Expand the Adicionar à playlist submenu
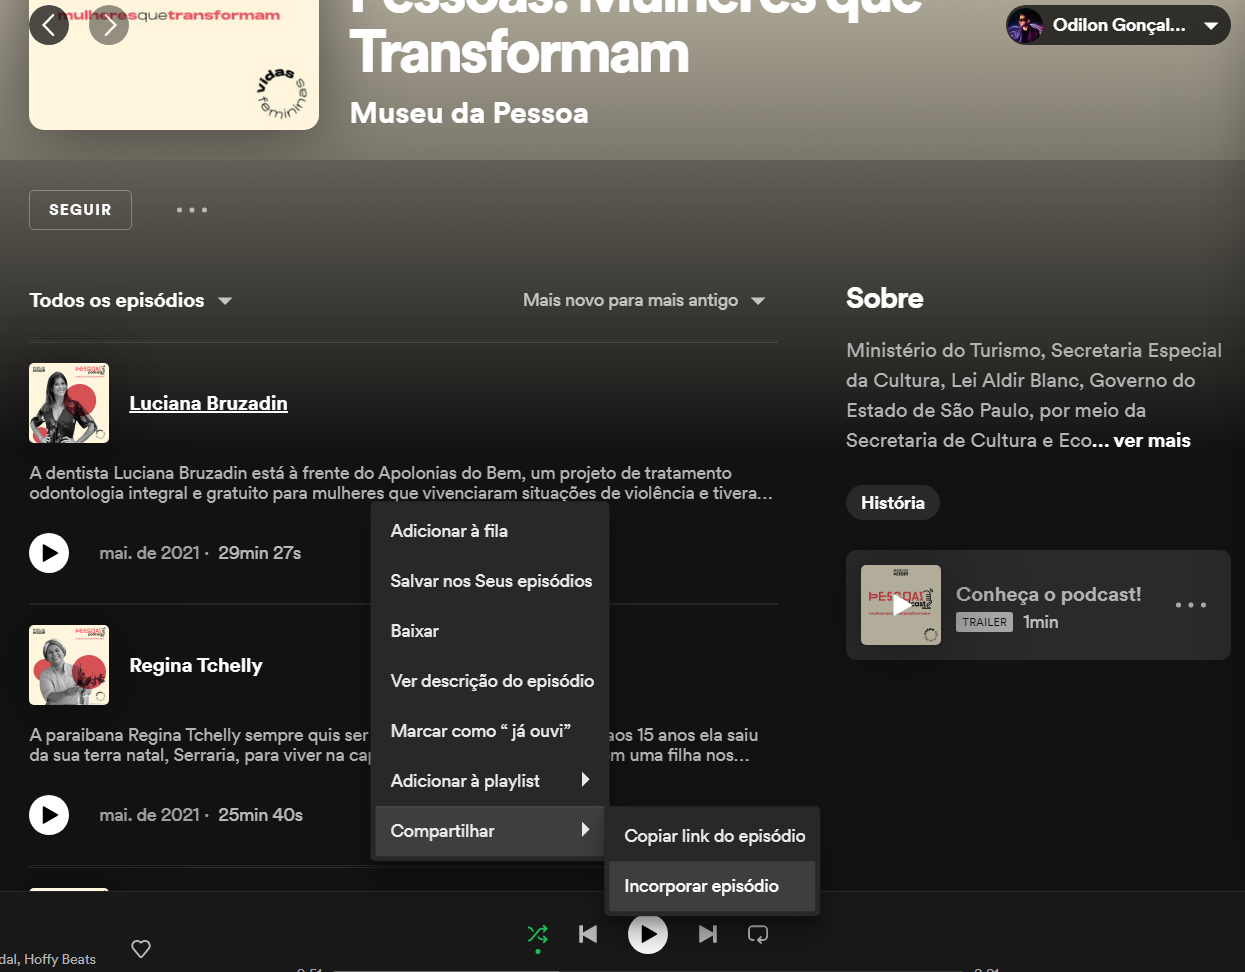Screen dimensions: 1245x972 click(x=490, y=781)
